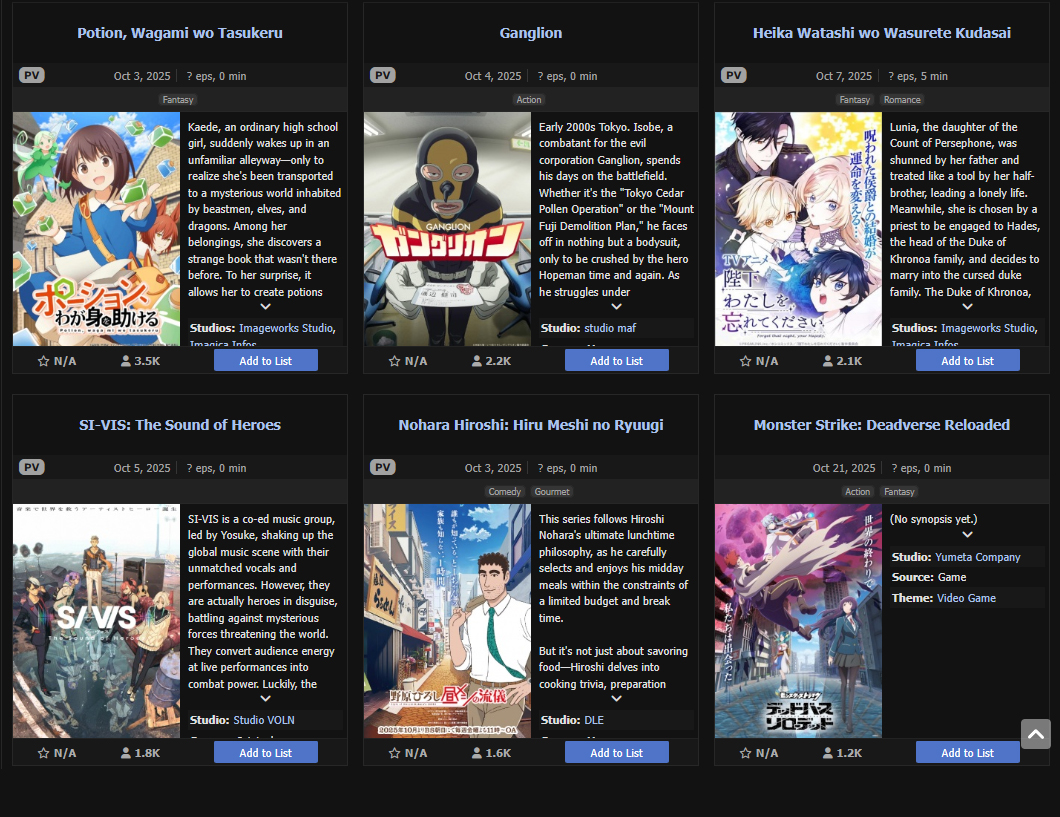This screenshot has height=817, width=1060.
Task: Select the Romance genre tag
Action: click(902, 99)
